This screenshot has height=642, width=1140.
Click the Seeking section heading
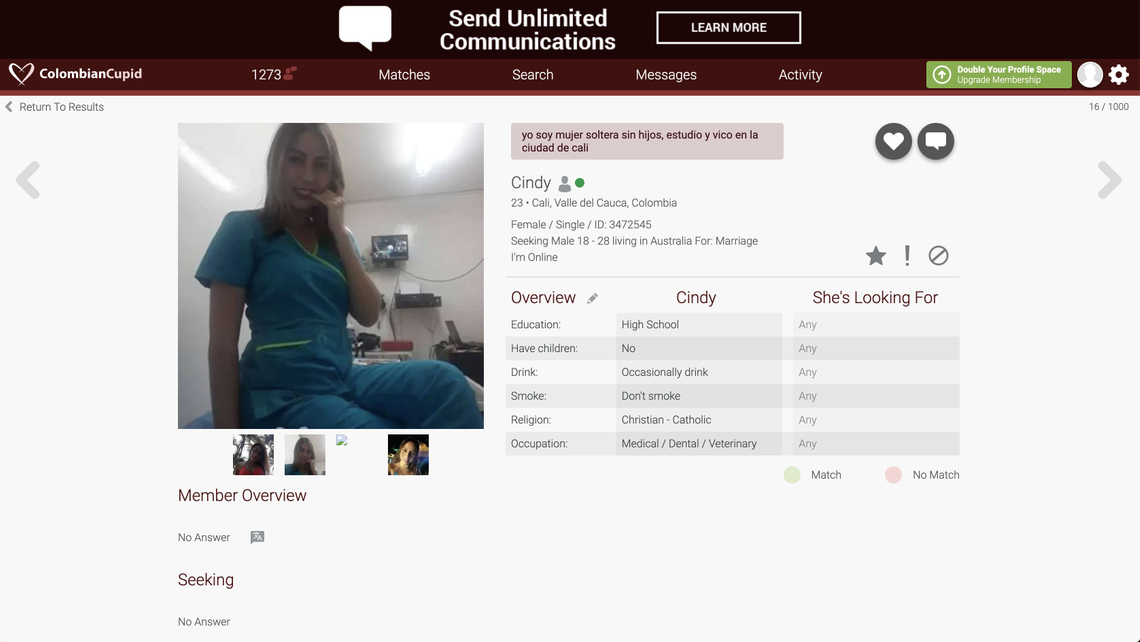(206, 579)
